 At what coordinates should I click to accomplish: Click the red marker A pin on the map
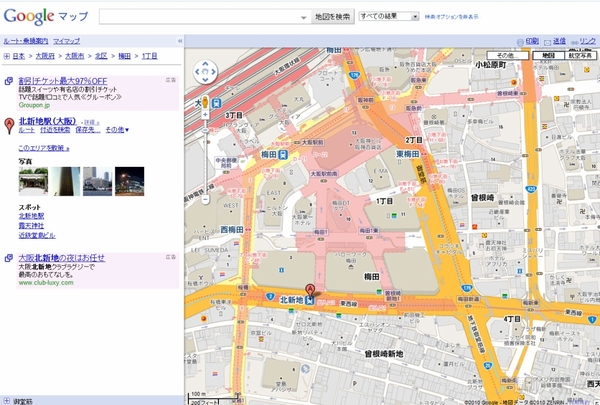(310, 290)
